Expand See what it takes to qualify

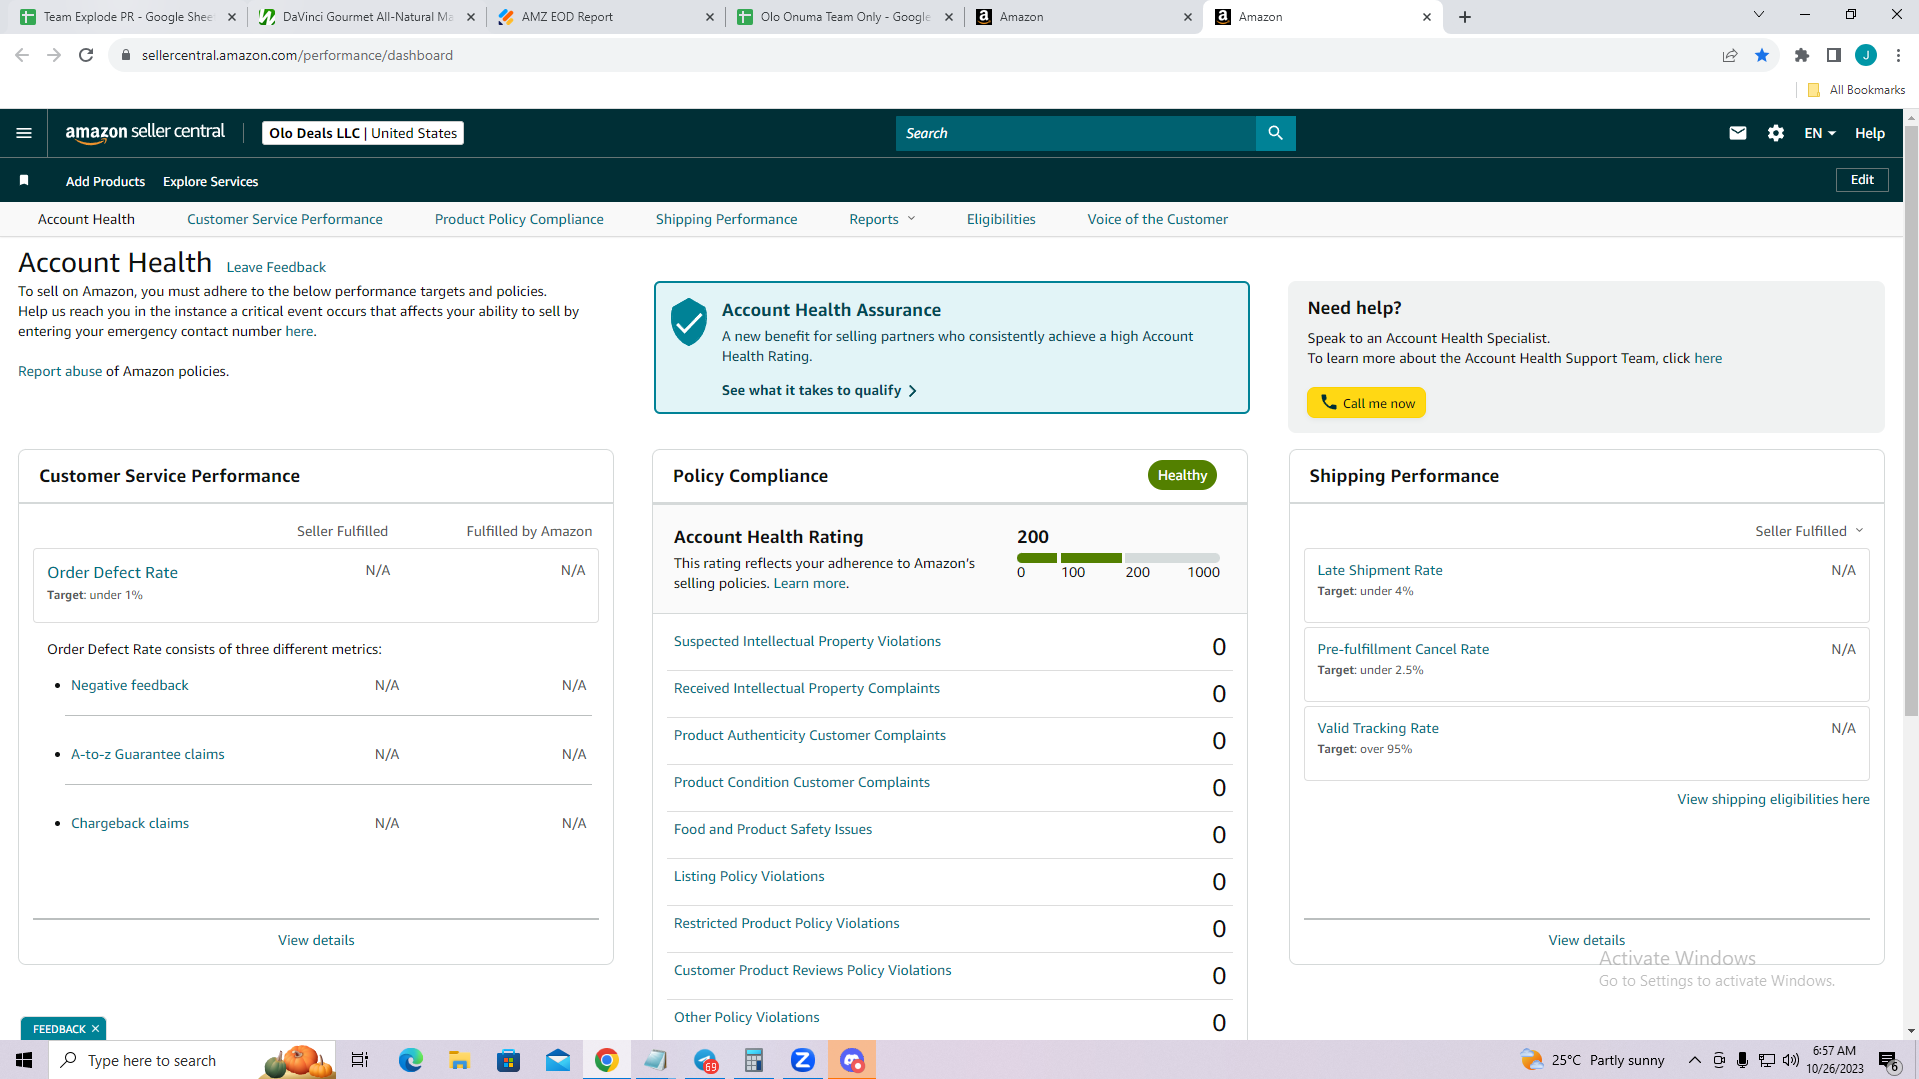click(819, 390)
